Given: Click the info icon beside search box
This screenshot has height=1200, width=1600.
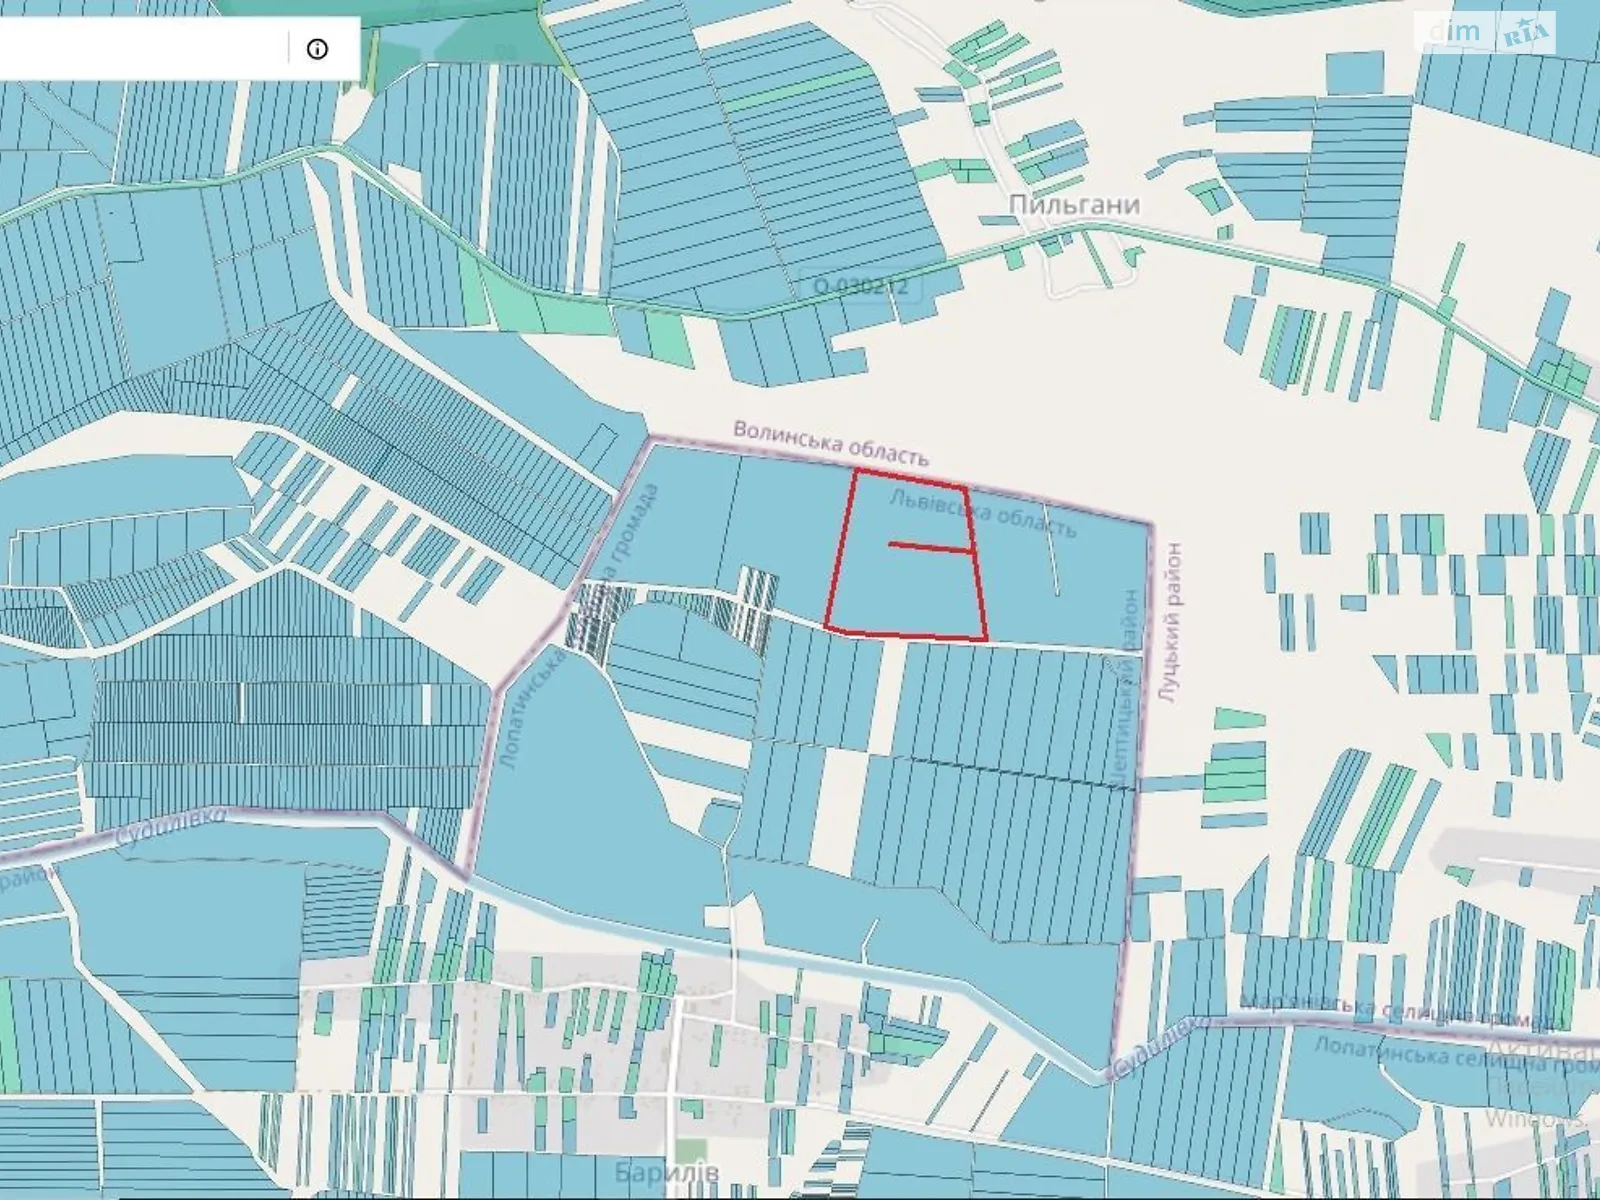Looking at the screenshot, I should point(317,48).
